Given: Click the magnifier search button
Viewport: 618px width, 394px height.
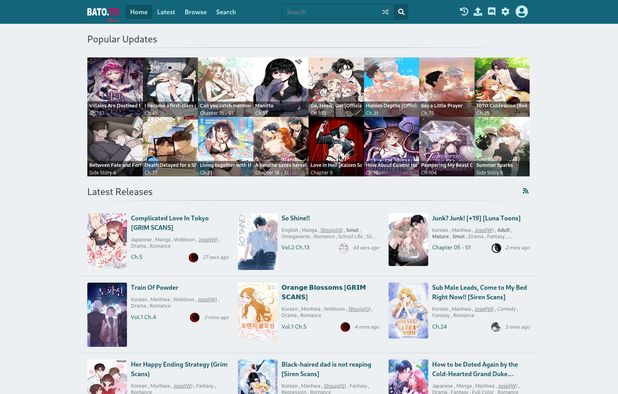Looking at the screenshot, I should 401,12.
